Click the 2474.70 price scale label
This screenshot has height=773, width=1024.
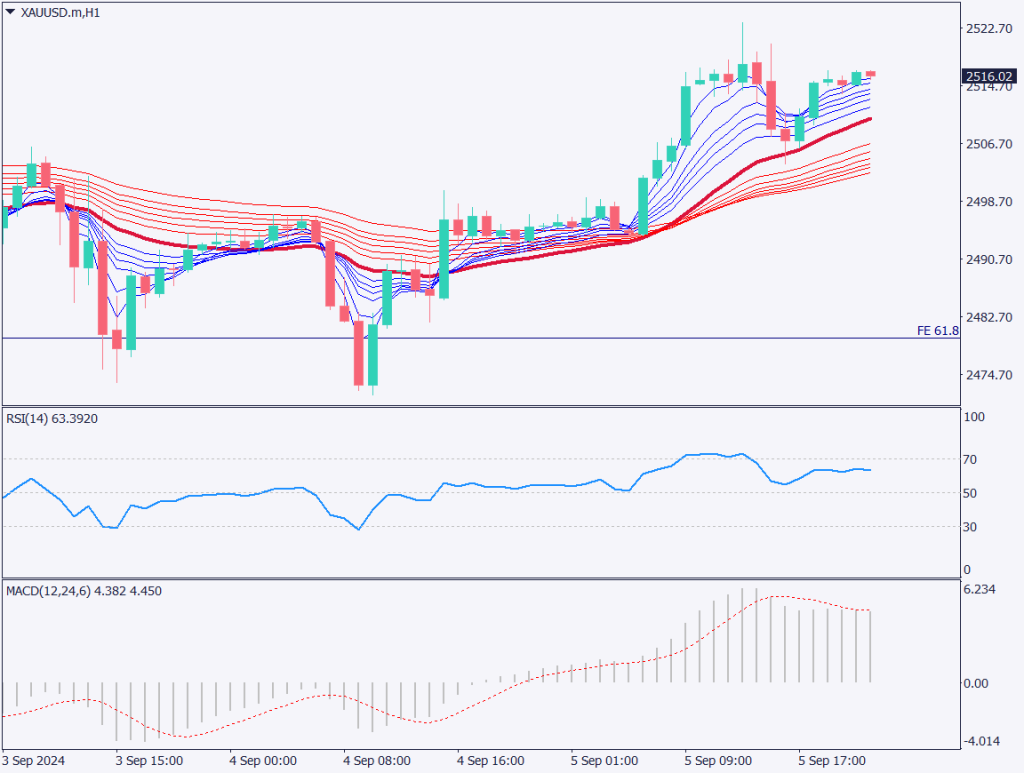click(x=989, y=375)
